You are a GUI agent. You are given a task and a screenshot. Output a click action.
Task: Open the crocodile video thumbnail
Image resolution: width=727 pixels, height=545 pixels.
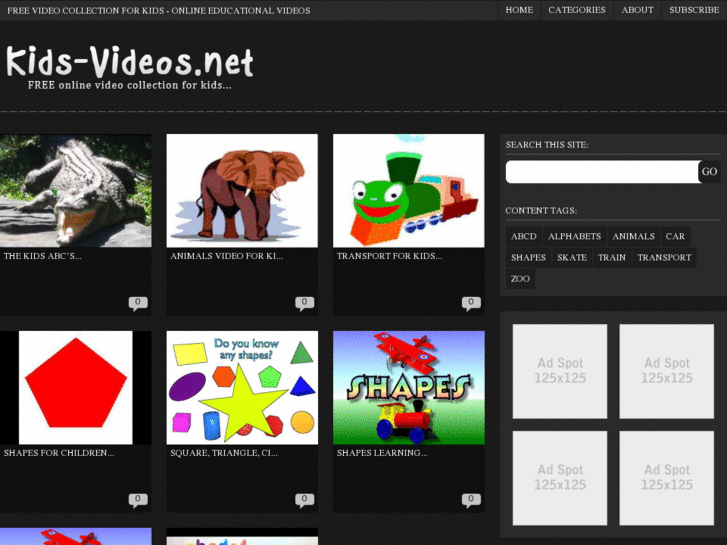click(76, 191)
